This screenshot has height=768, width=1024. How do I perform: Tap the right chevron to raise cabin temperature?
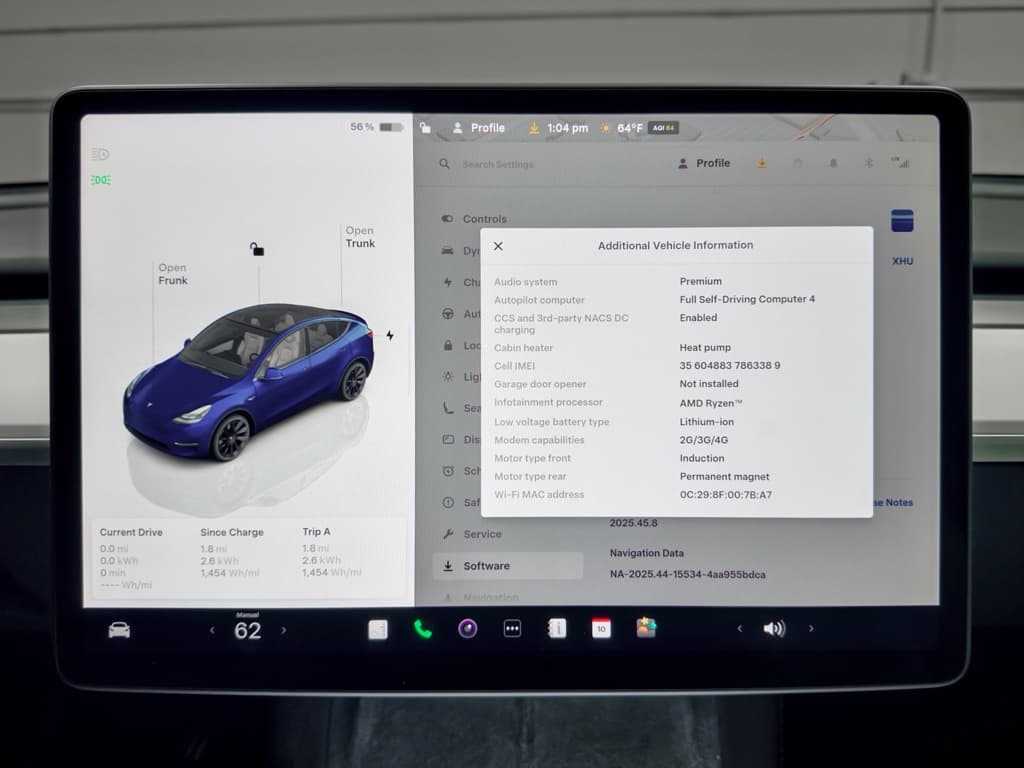click(283, 630)
